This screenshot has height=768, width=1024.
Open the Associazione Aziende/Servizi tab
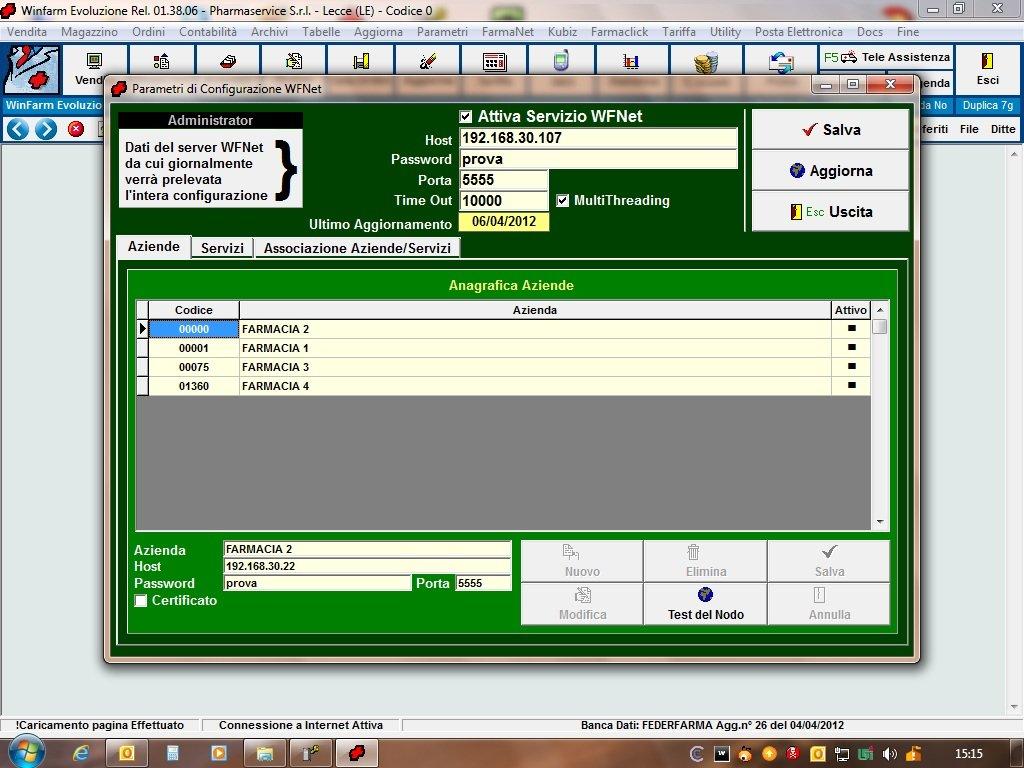point(357,248)
